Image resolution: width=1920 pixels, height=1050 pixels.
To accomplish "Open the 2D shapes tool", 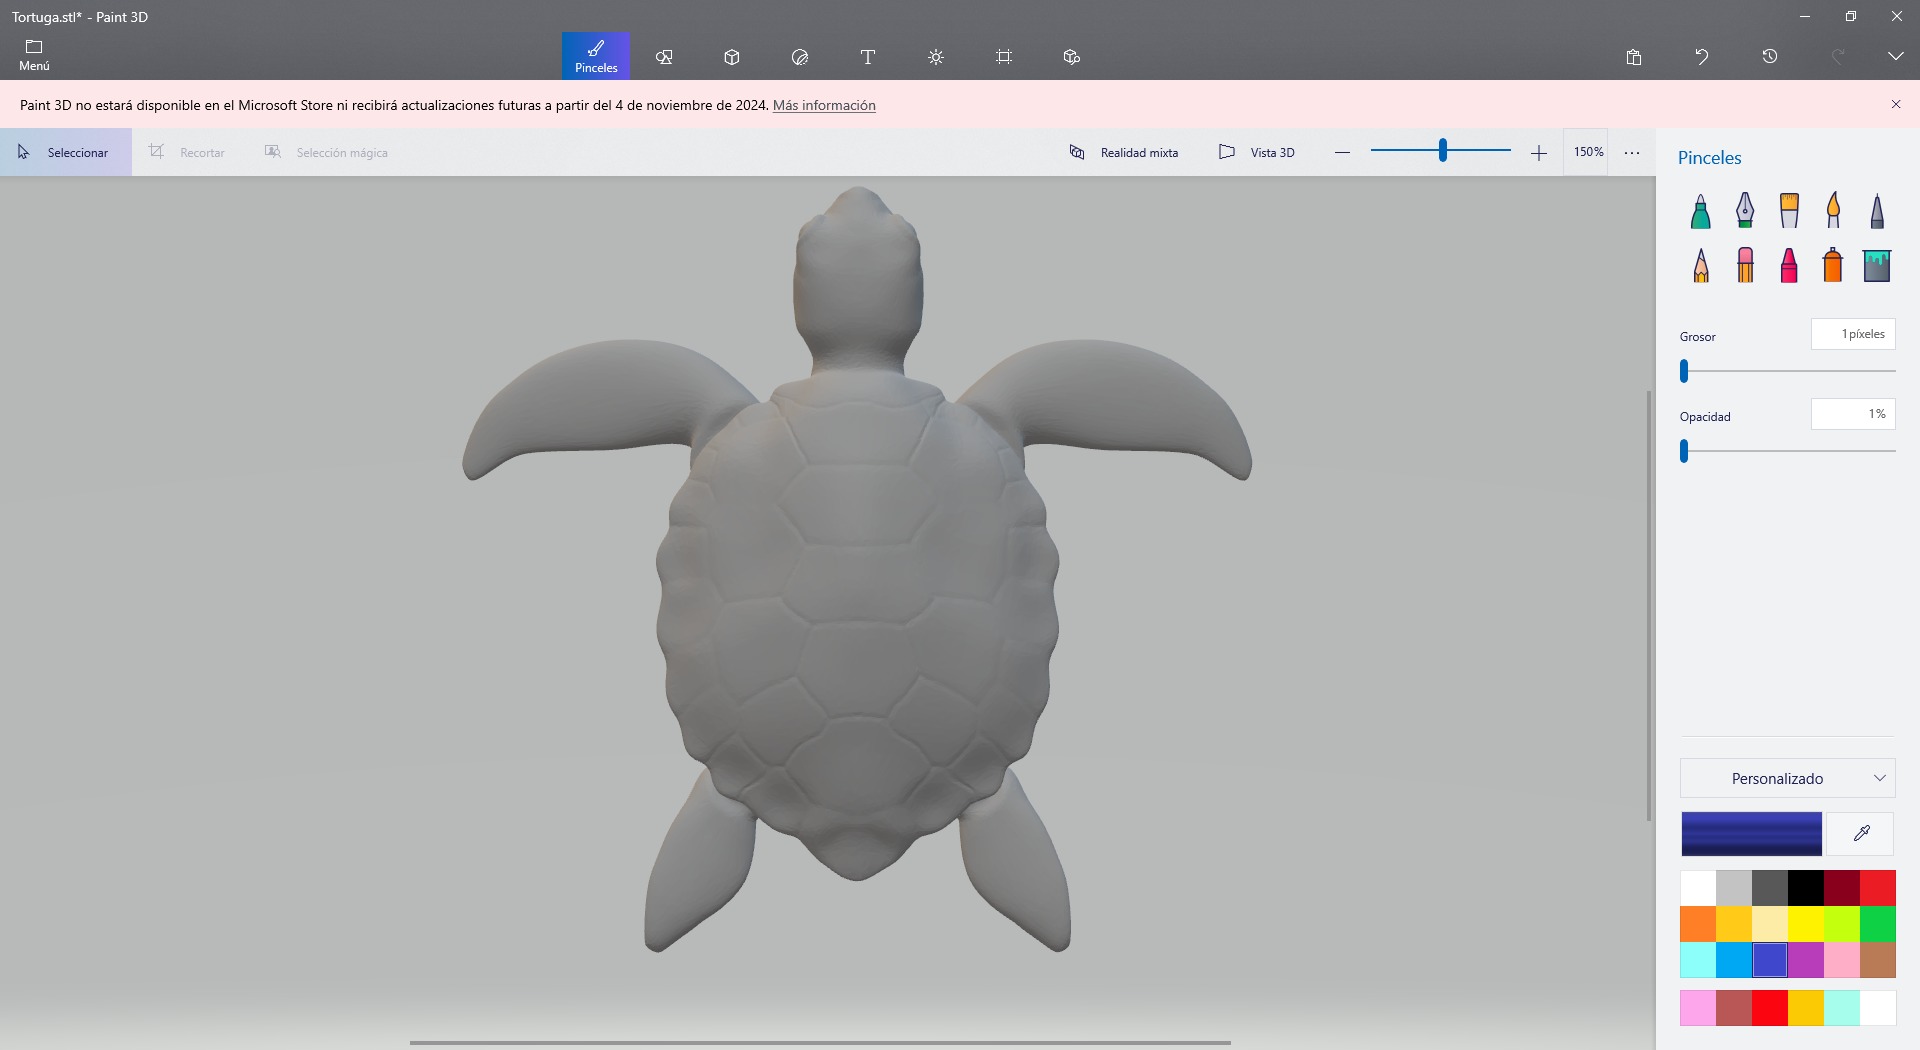I will point(664,57).
